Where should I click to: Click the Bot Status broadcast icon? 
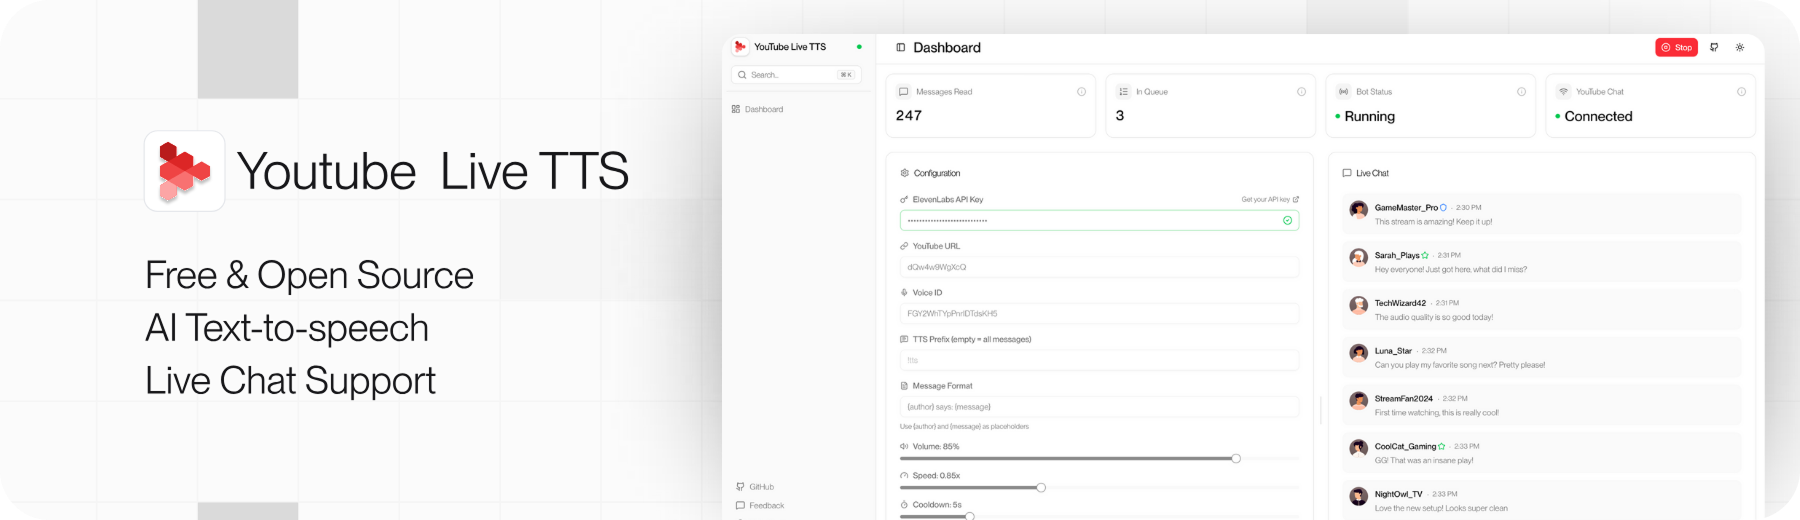point(1344,91)
